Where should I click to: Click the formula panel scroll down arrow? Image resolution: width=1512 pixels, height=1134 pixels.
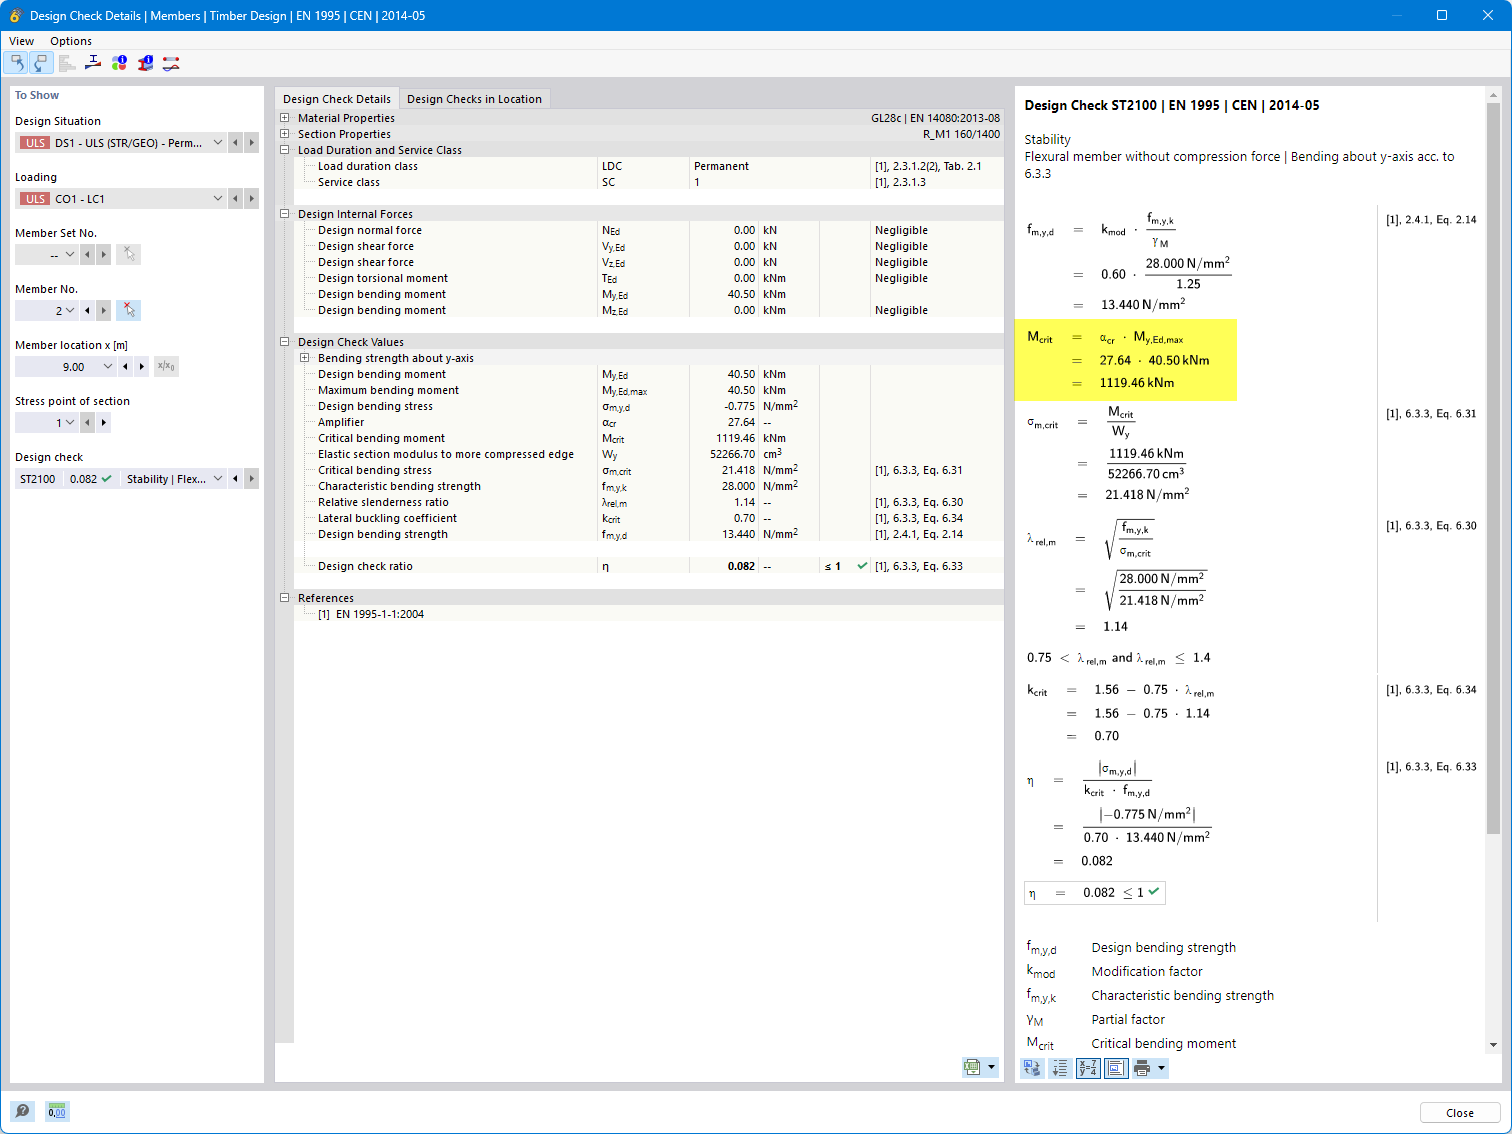pyautogui.click(x=1493, y=1045)
